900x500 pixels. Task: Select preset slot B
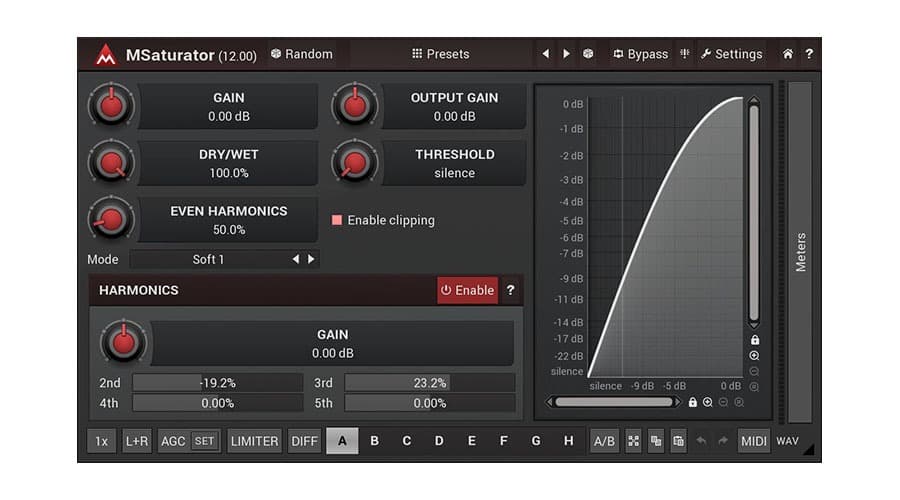[374, 441]
